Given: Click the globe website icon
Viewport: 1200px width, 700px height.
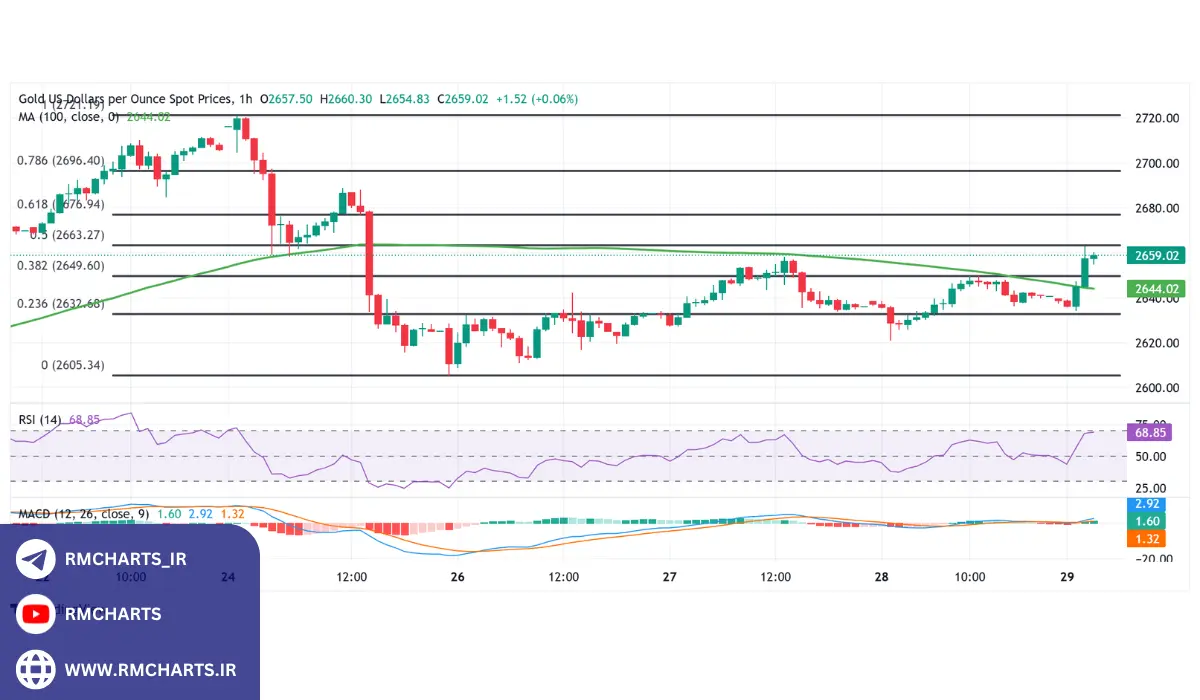Looking at the screenshot, I should coord(36,669).
